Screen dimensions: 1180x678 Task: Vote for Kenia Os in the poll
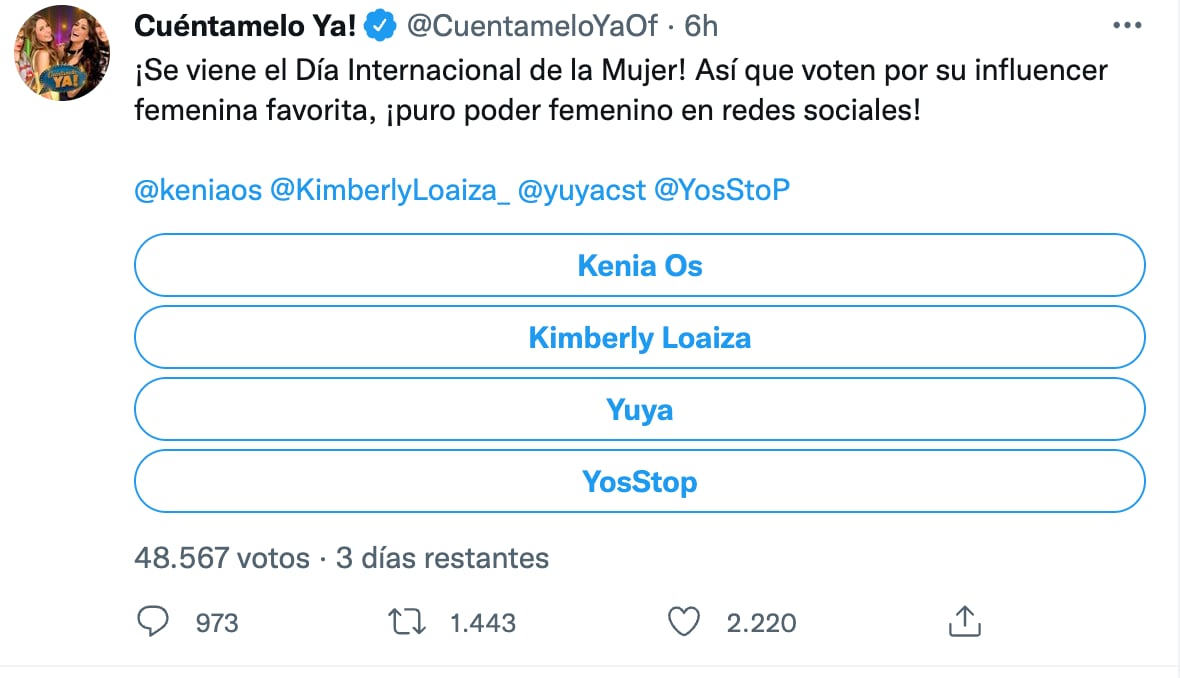point(639,265)
